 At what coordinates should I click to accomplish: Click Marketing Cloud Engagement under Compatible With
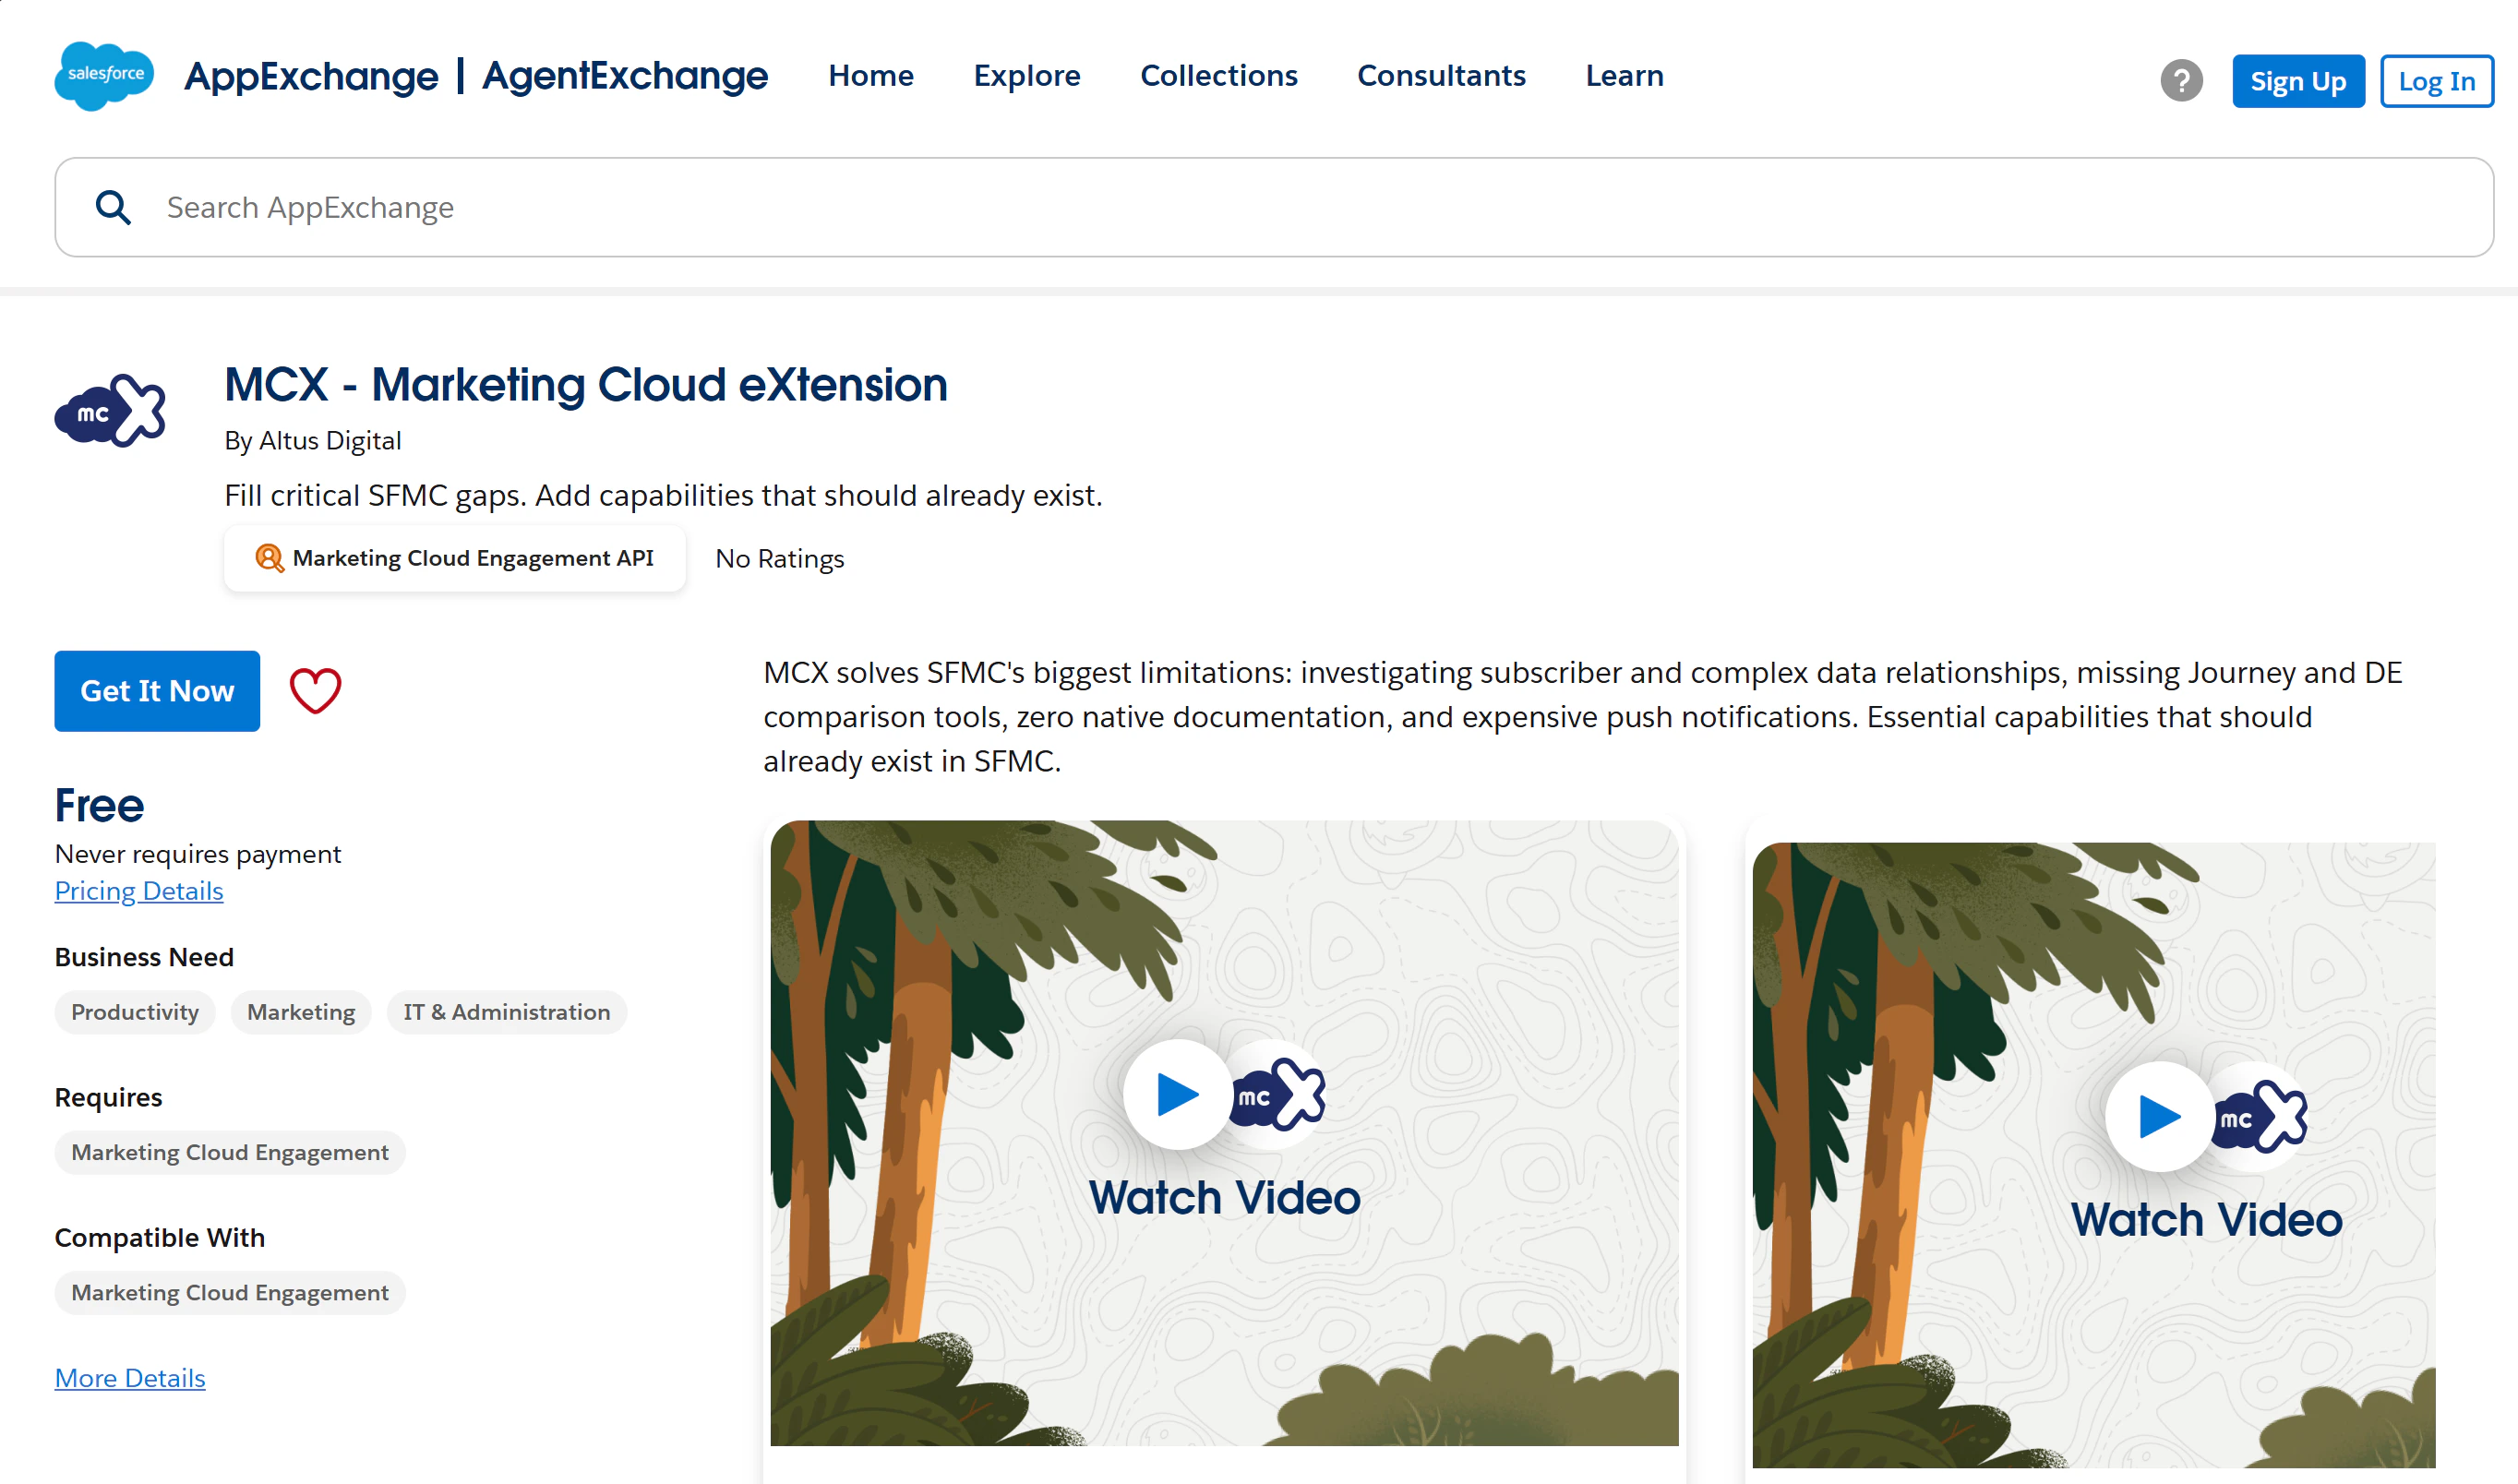(x=230, y=1292)
